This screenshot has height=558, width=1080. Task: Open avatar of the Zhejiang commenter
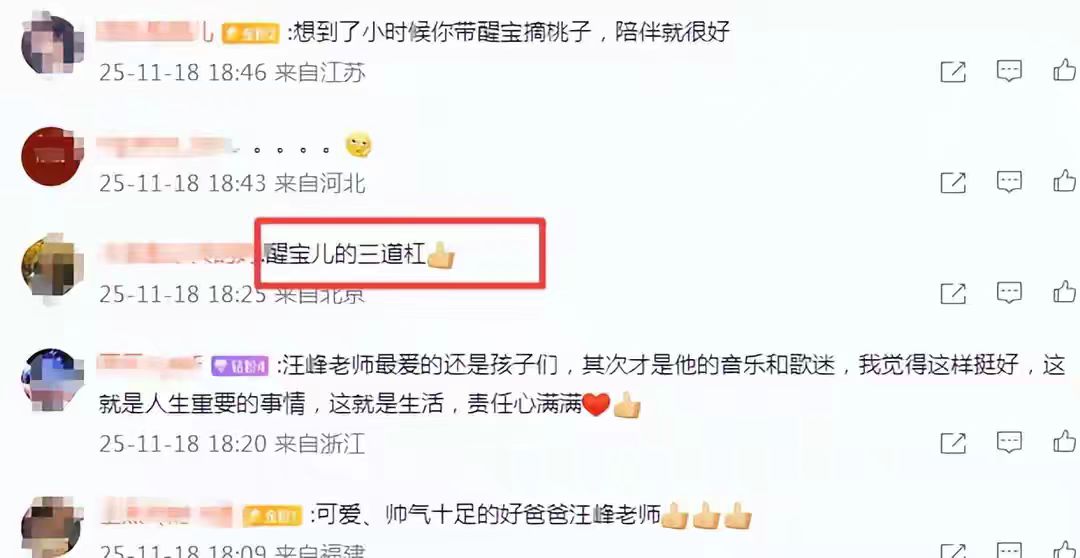click(52, 379)
